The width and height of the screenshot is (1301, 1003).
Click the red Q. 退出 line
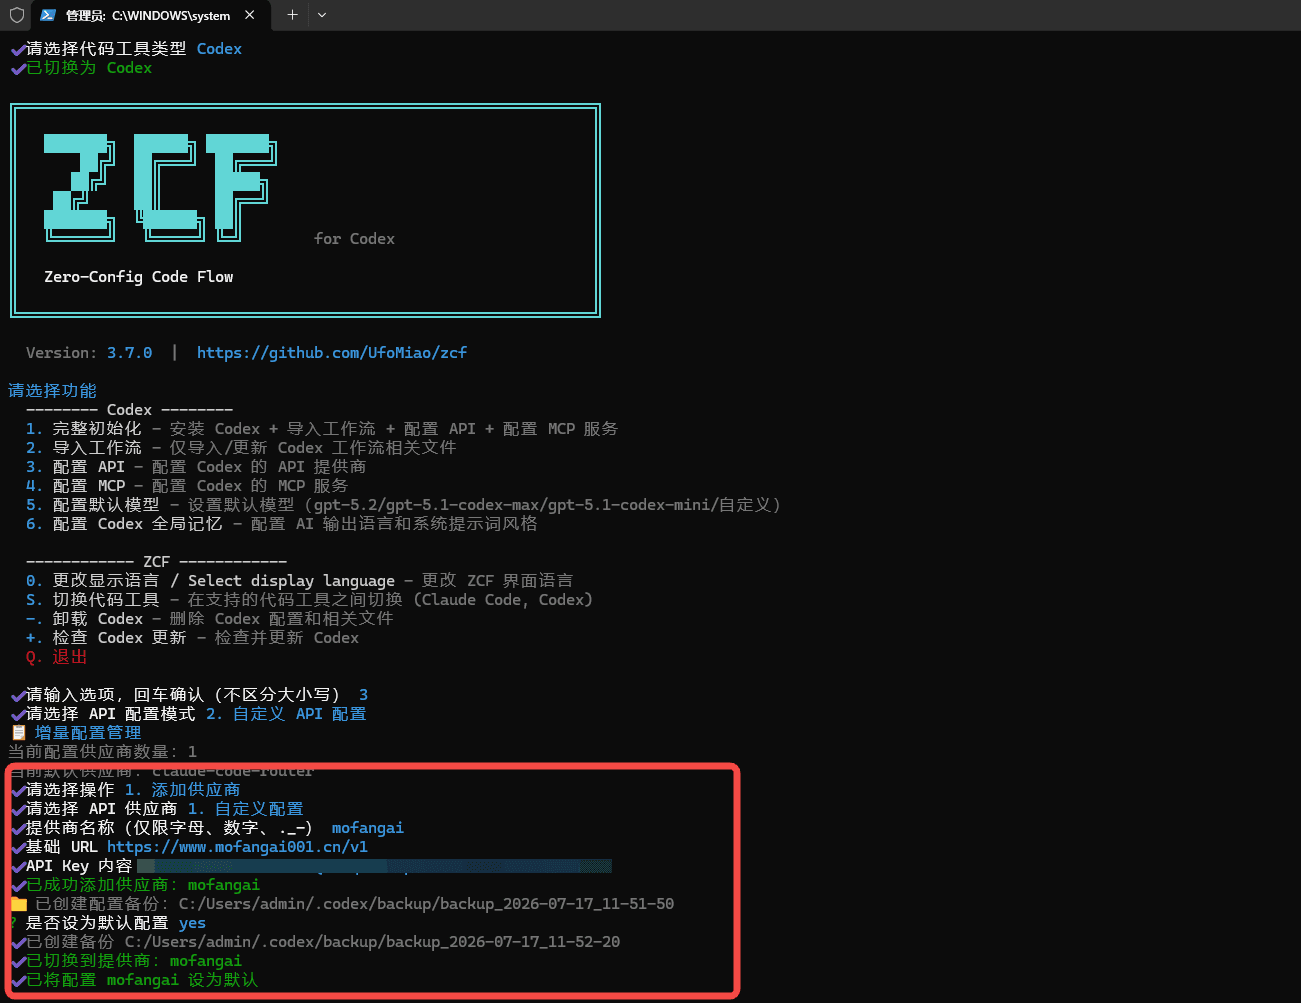coord(57,657)
